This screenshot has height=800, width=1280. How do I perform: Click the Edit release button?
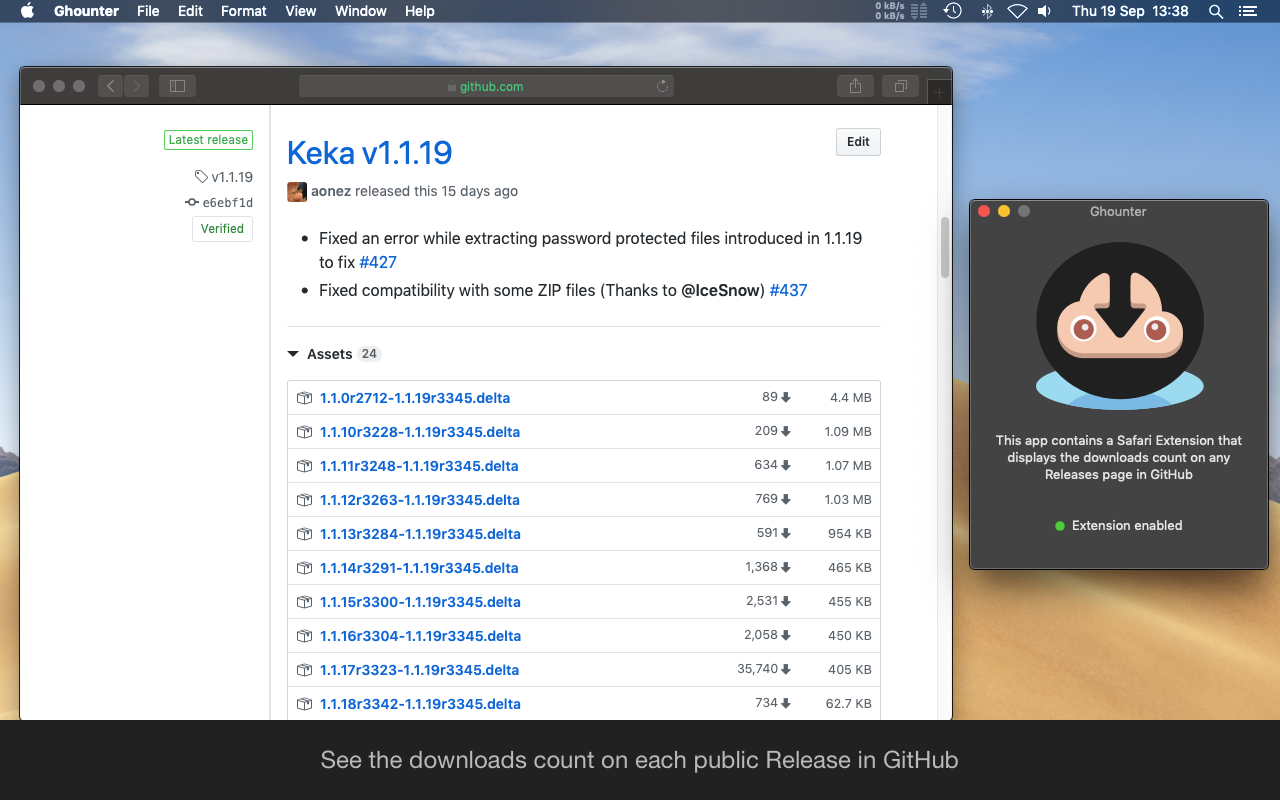pyautogui.click(x=858, y=142)
